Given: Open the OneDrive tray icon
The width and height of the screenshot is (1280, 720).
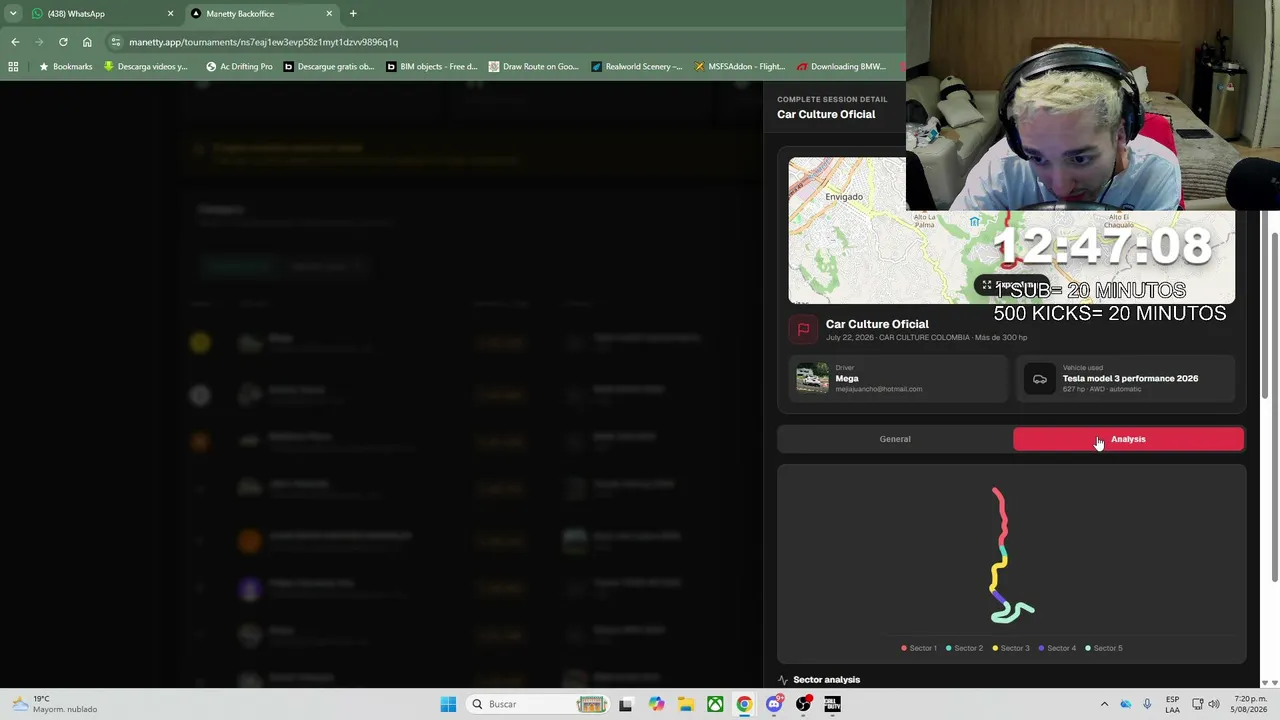Looking at the screenshot, I should 1126,704.
